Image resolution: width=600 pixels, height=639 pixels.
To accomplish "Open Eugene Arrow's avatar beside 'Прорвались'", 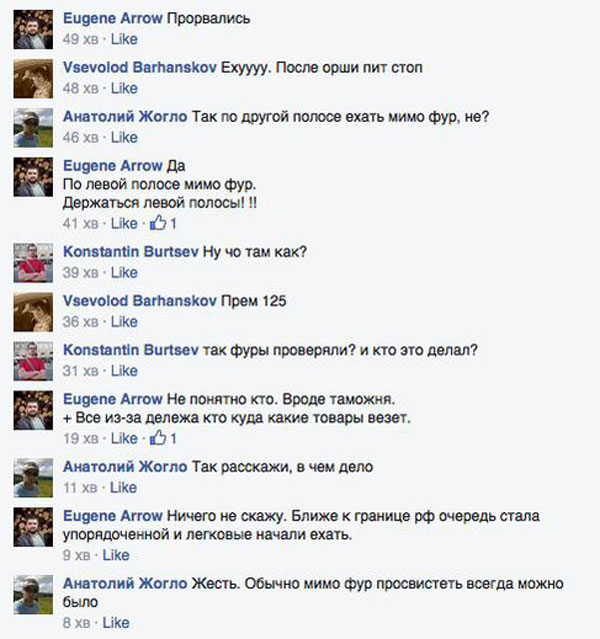I will click(x=33, y=30).
